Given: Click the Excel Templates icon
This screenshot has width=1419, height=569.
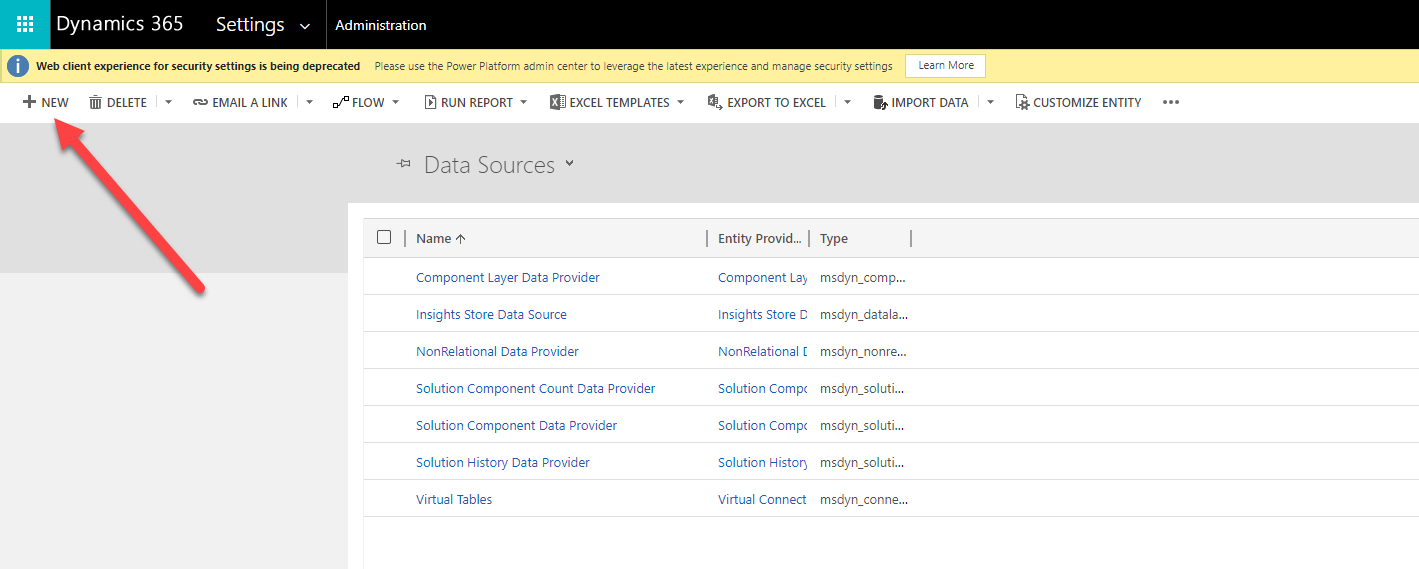Looking at the screenshot, I should [x=558, y=102].
